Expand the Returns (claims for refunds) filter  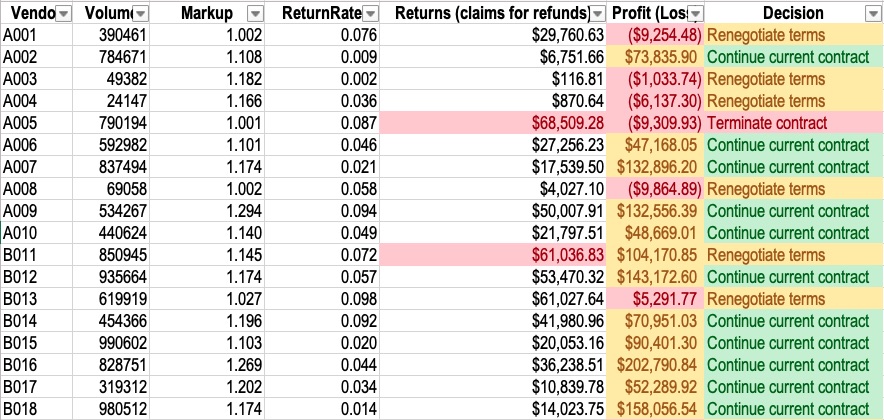coord(598,14)
